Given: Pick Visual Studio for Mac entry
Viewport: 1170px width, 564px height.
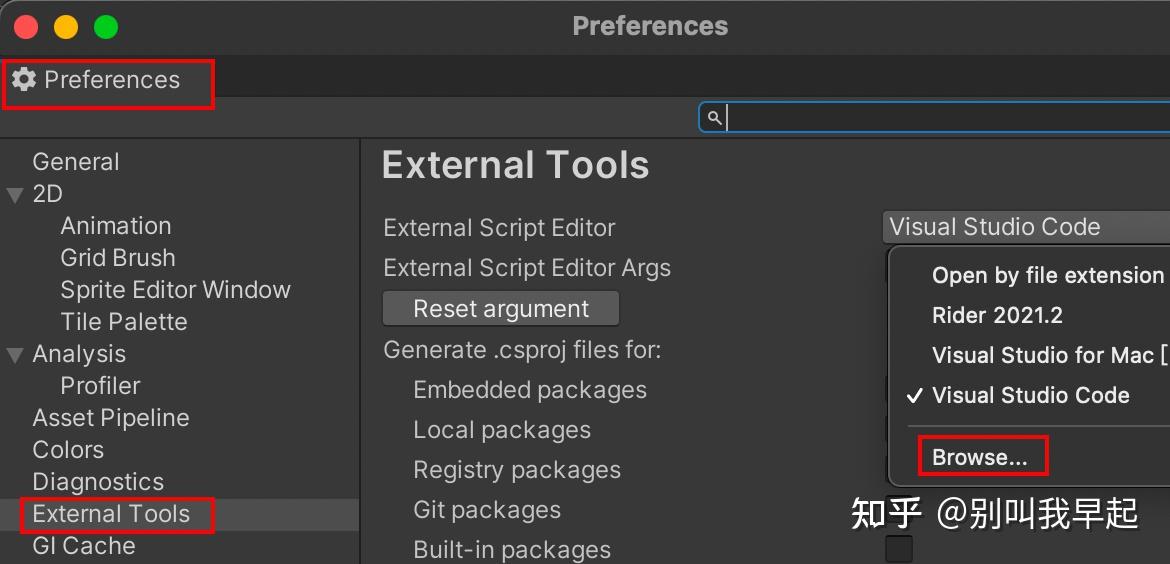Looking at the screenshot, I should [x=1048, y=356].
